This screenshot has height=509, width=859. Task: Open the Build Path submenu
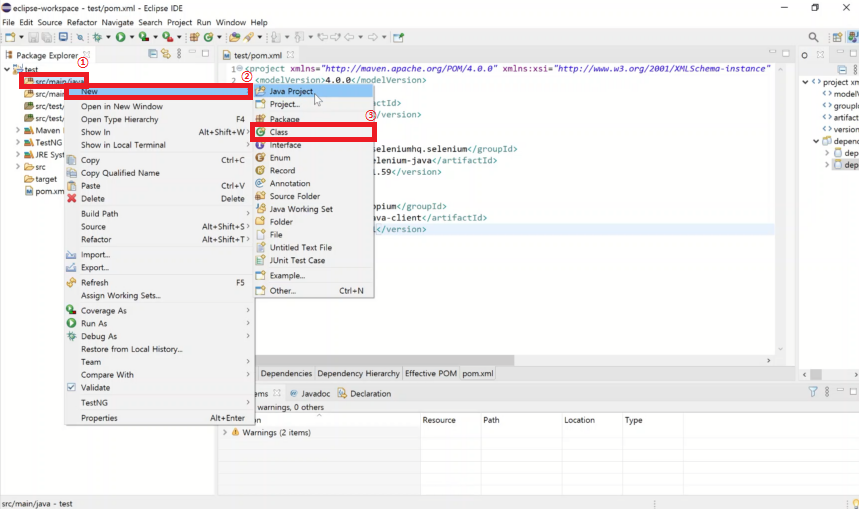coord(159,214)
